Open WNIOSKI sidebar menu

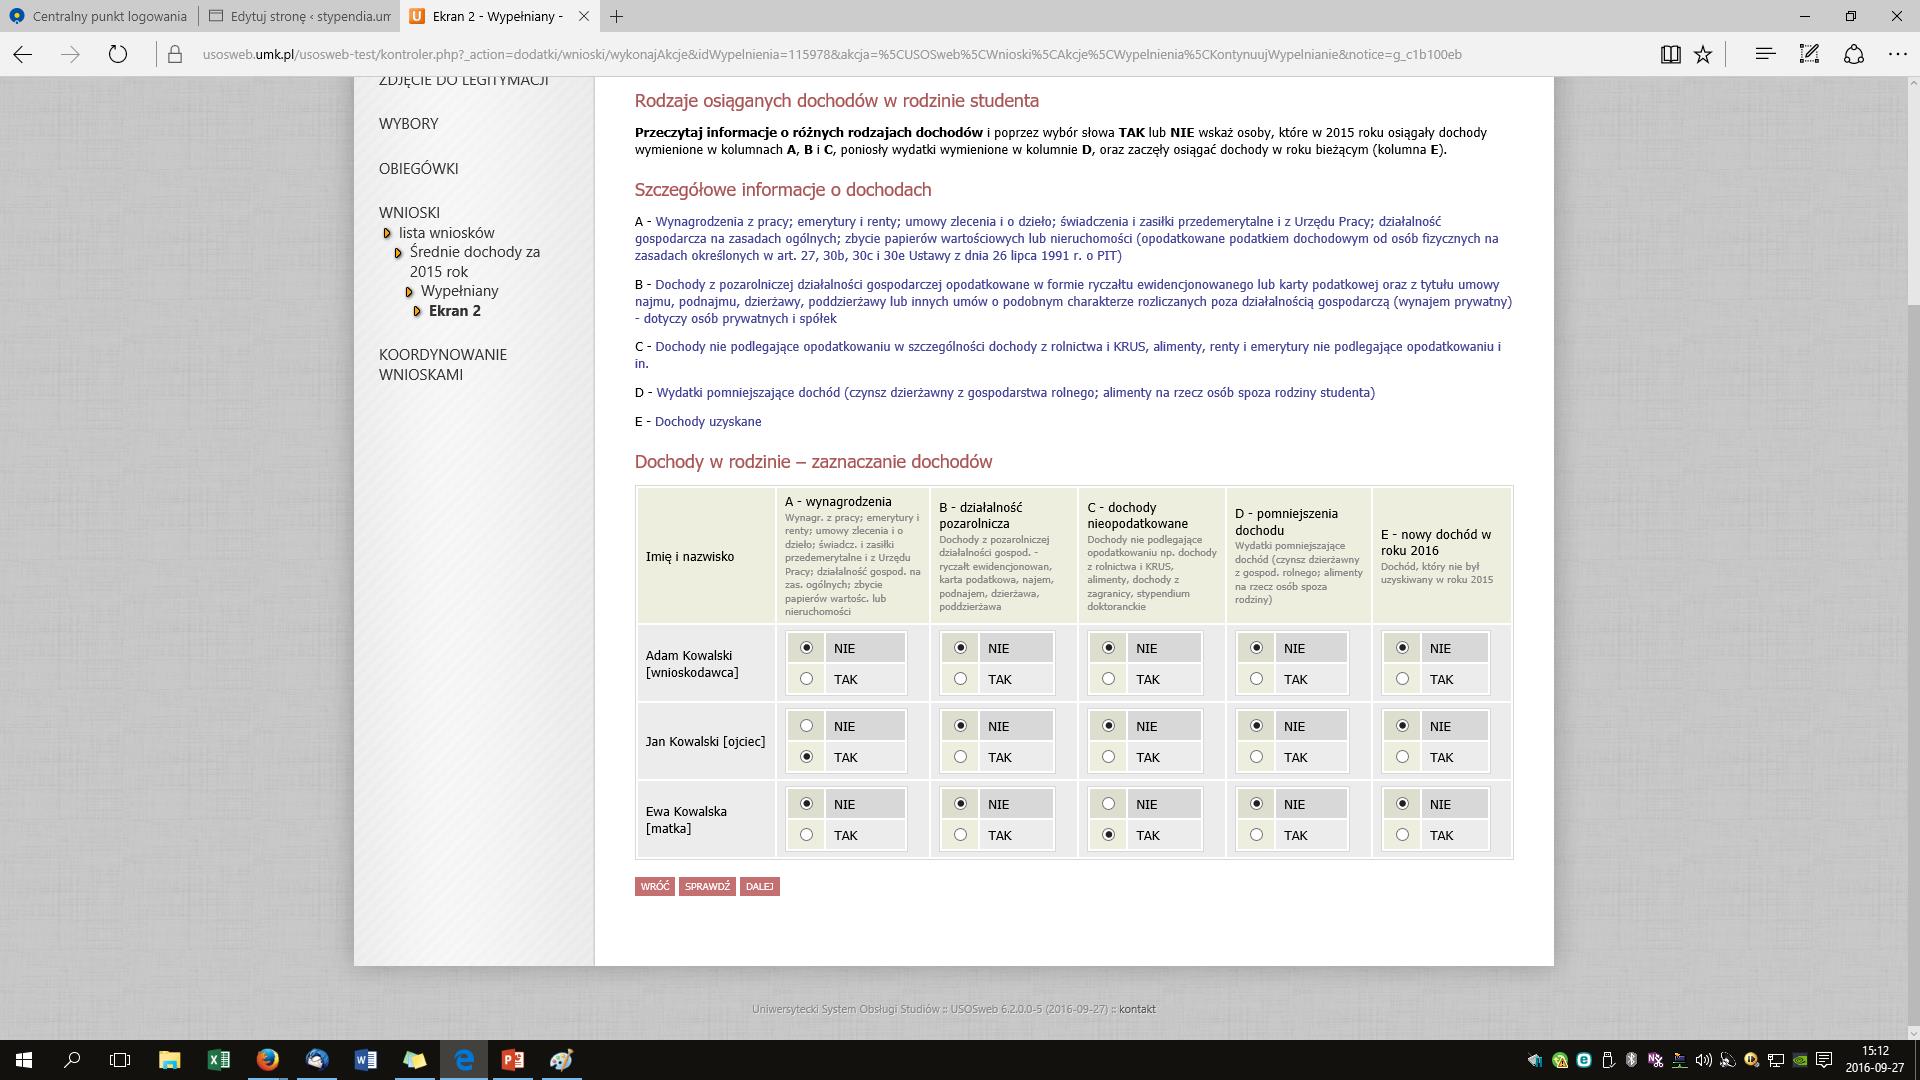pyautogui.click(x=409, y=213)
